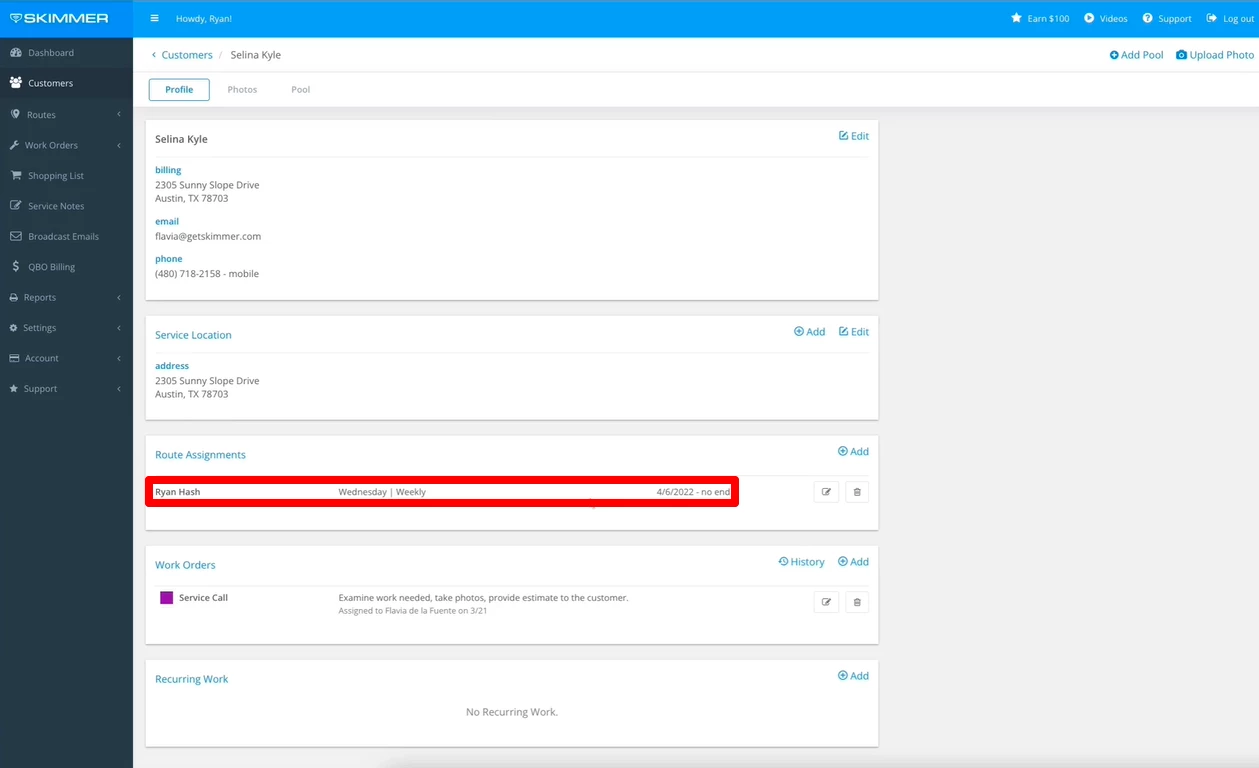Add a new Work Order
1259x768 pixels.
[853, 562]
